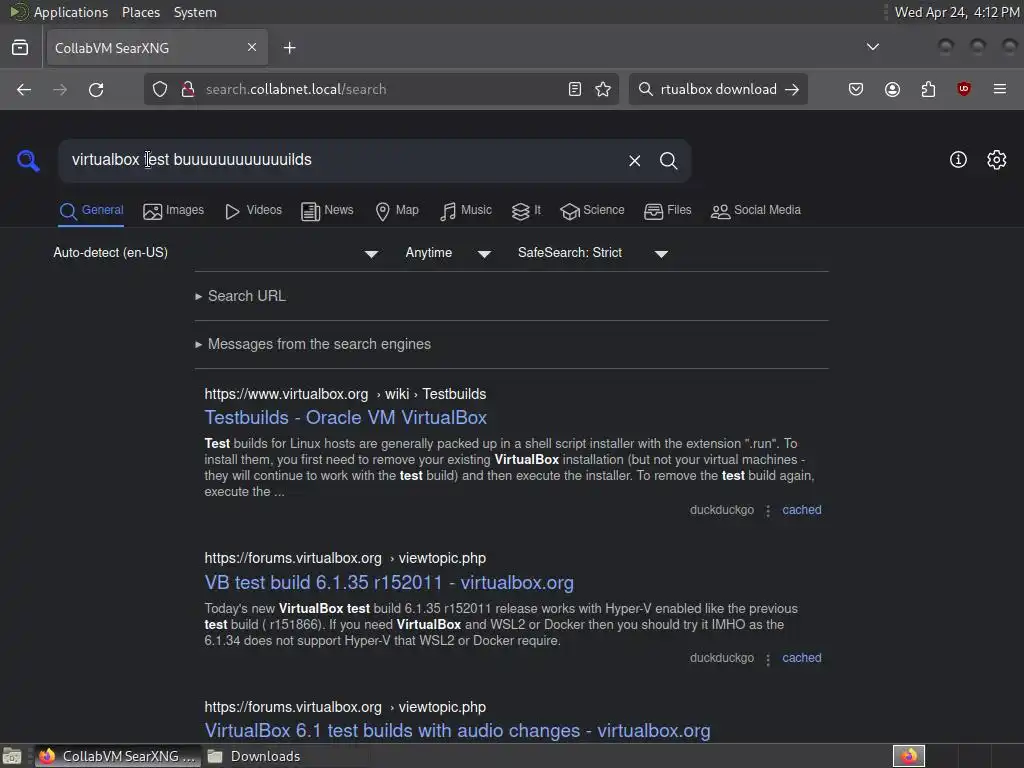The image size is (1024, 768).
Task: Open cached link for Testbuilds result
Action: (x=802, y=510)
